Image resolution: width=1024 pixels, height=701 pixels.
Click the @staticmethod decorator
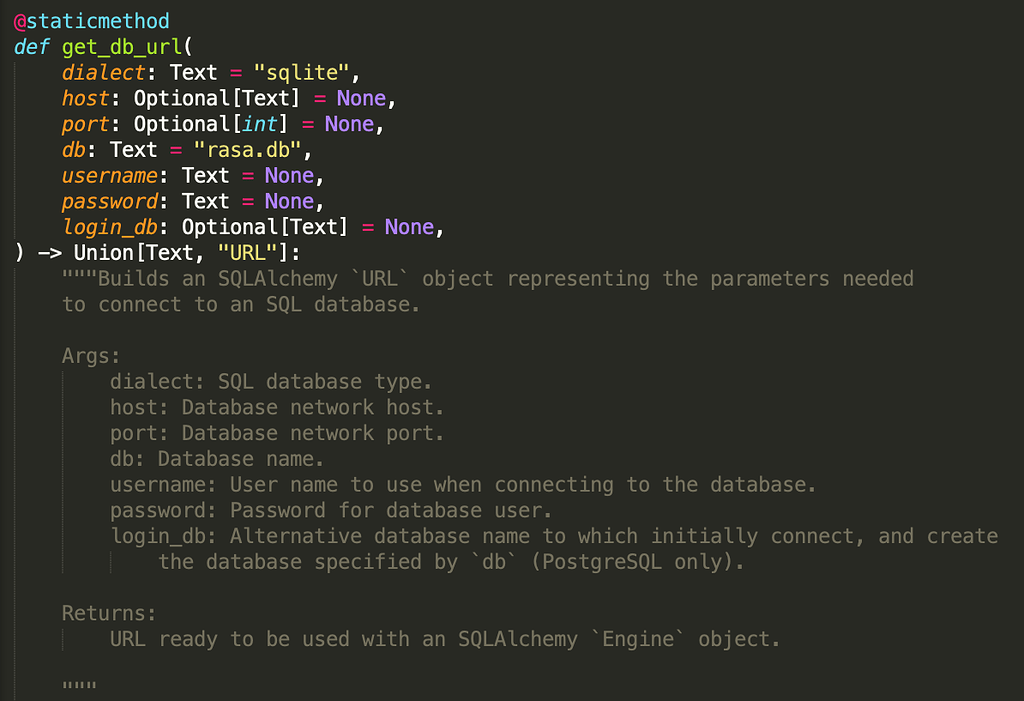pyautogui.click(x=91, y=20)
